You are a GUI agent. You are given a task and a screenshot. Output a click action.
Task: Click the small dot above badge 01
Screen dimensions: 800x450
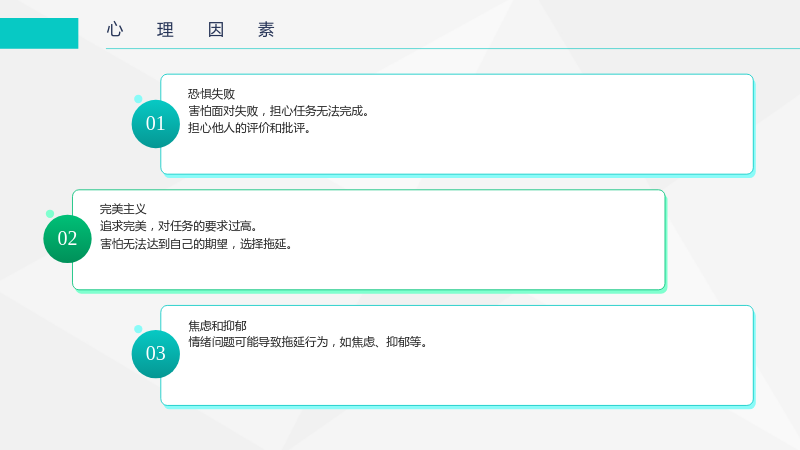pyautogui.click(x=138, y=99)
